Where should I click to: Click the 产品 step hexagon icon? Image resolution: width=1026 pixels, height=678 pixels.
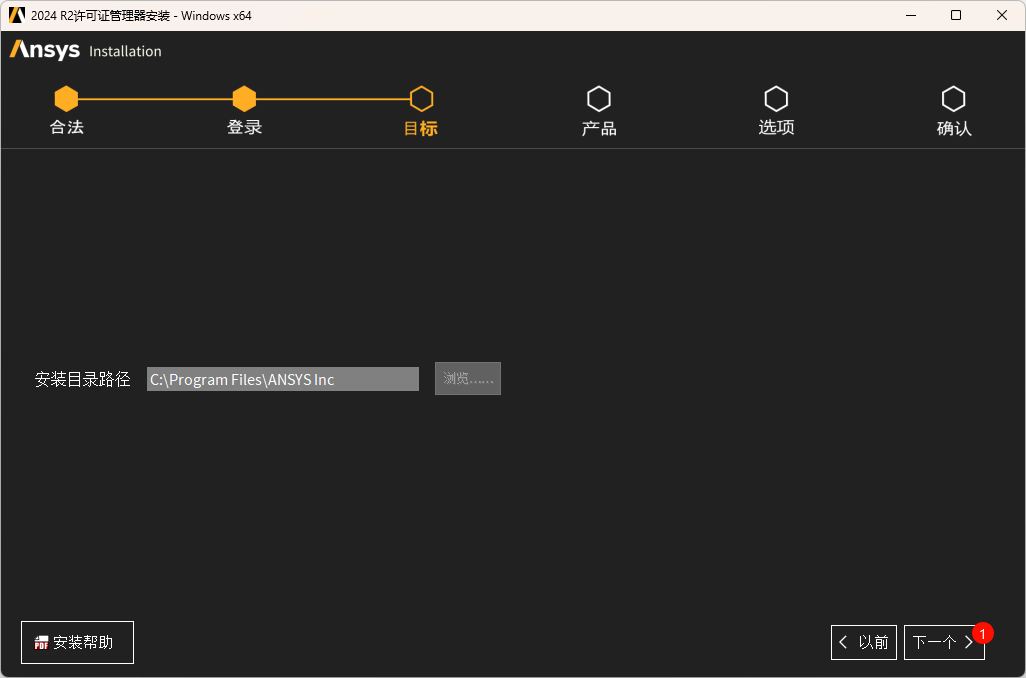click(599, 99)
